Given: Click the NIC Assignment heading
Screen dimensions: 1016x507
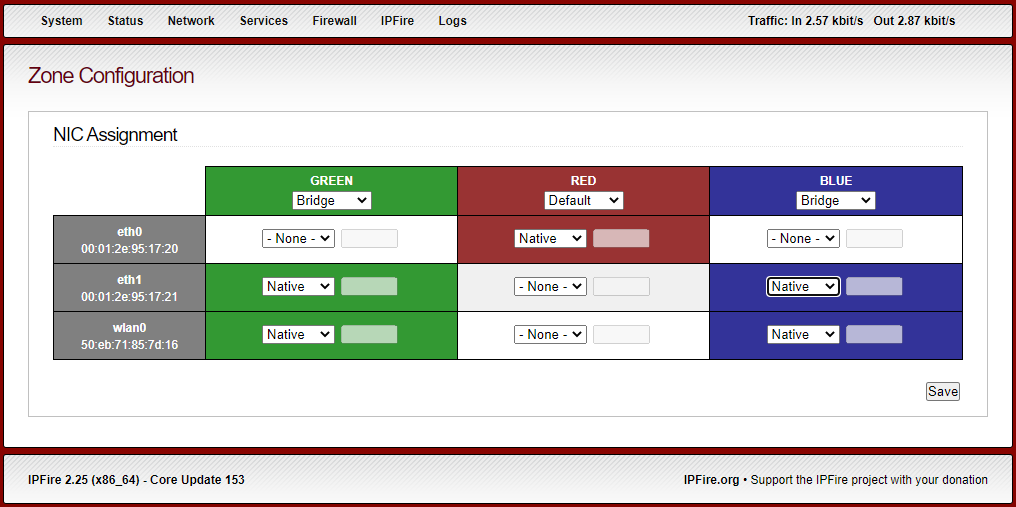Looking at the screenshot, I should pos(115,135).
